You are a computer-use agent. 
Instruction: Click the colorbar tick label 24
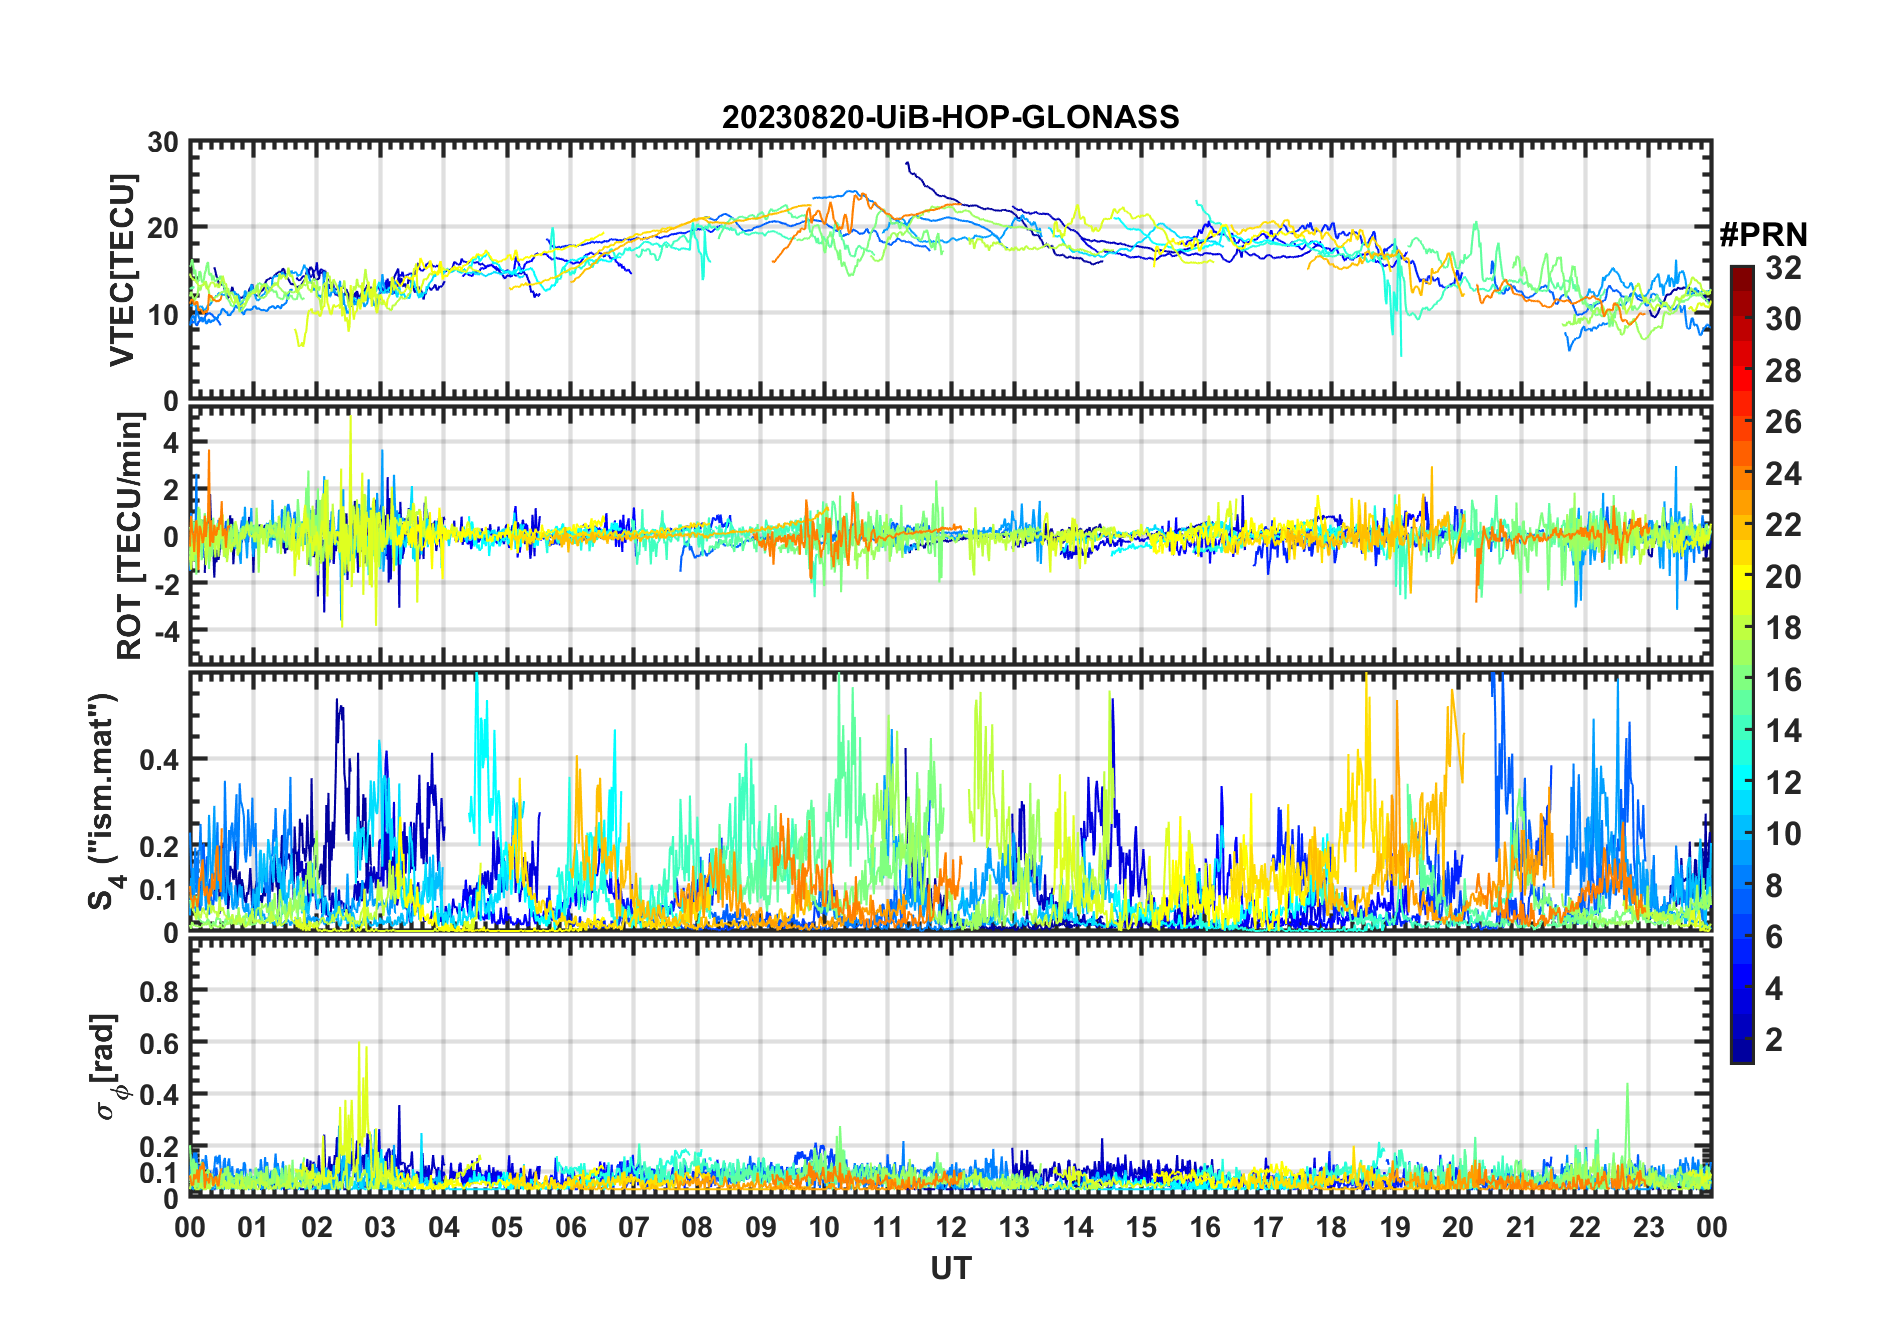(x=1782, y=474)
